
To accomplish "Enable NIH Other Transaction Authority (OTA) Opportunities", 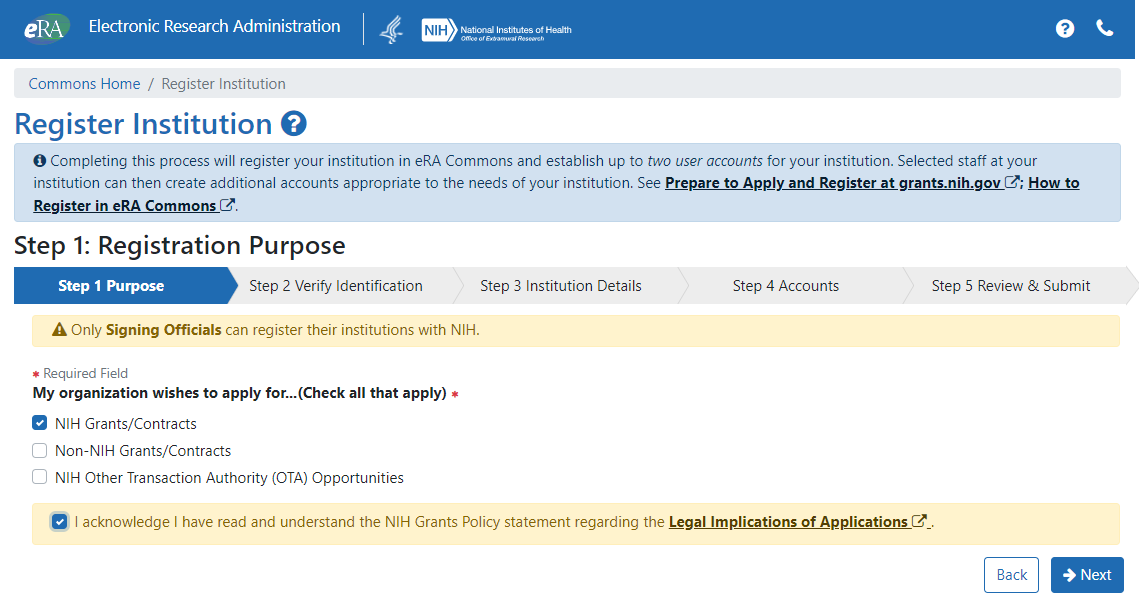I will point(40,477).
